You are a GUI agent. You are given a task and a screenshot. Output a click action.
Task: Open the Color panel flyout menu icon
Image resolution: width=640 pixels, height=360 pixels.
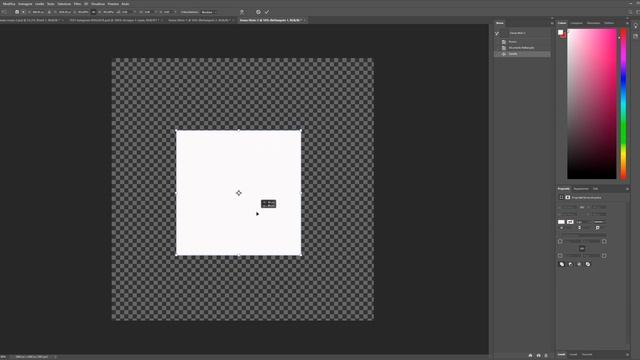(x=627, y=23)
